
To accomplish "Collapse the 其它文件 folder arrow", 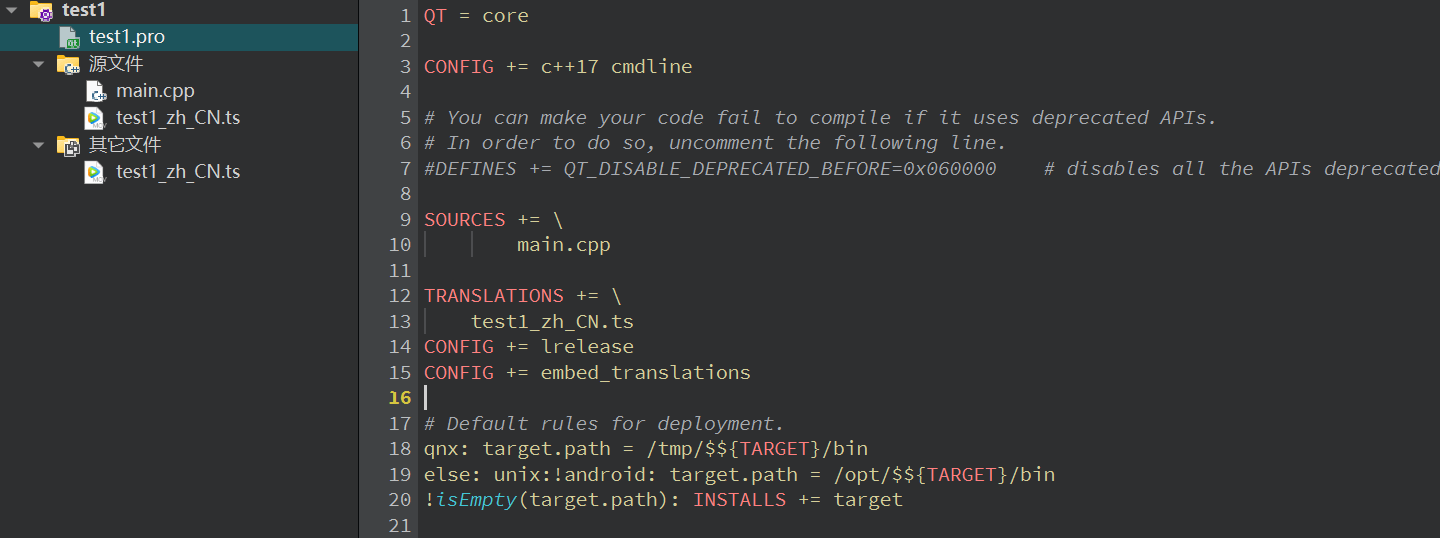I will 39,145.
